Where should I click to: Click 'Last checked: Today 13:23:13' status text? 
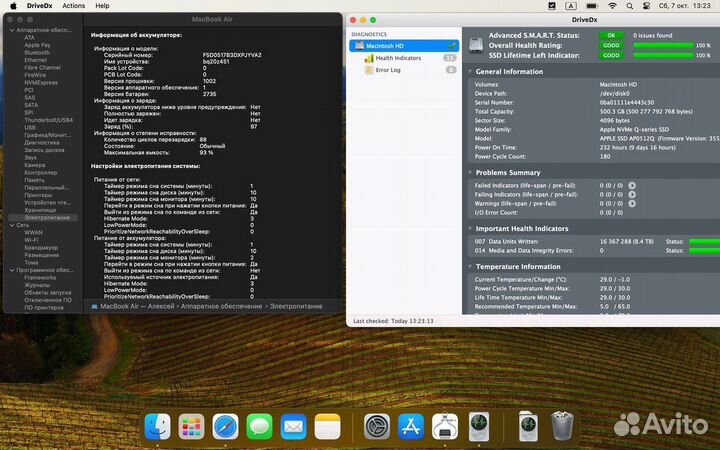pyautogui.click(x=393, y=321)
